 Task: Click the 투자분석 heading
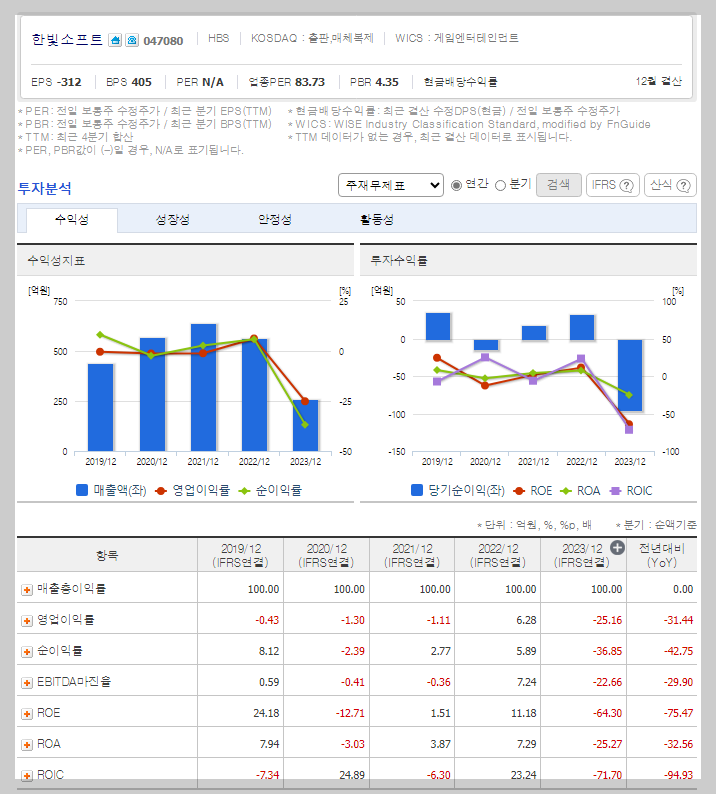point(45,188)
